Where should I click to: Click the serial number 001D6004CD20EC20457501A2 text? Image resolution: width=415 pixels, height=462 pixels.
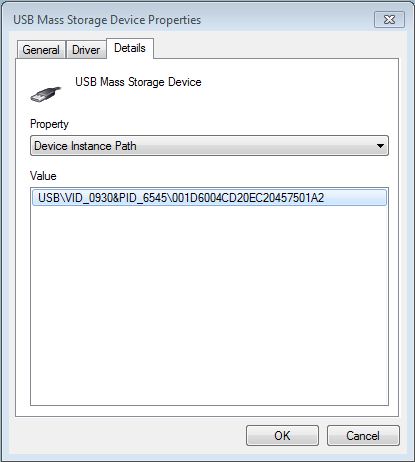point(248,198)
